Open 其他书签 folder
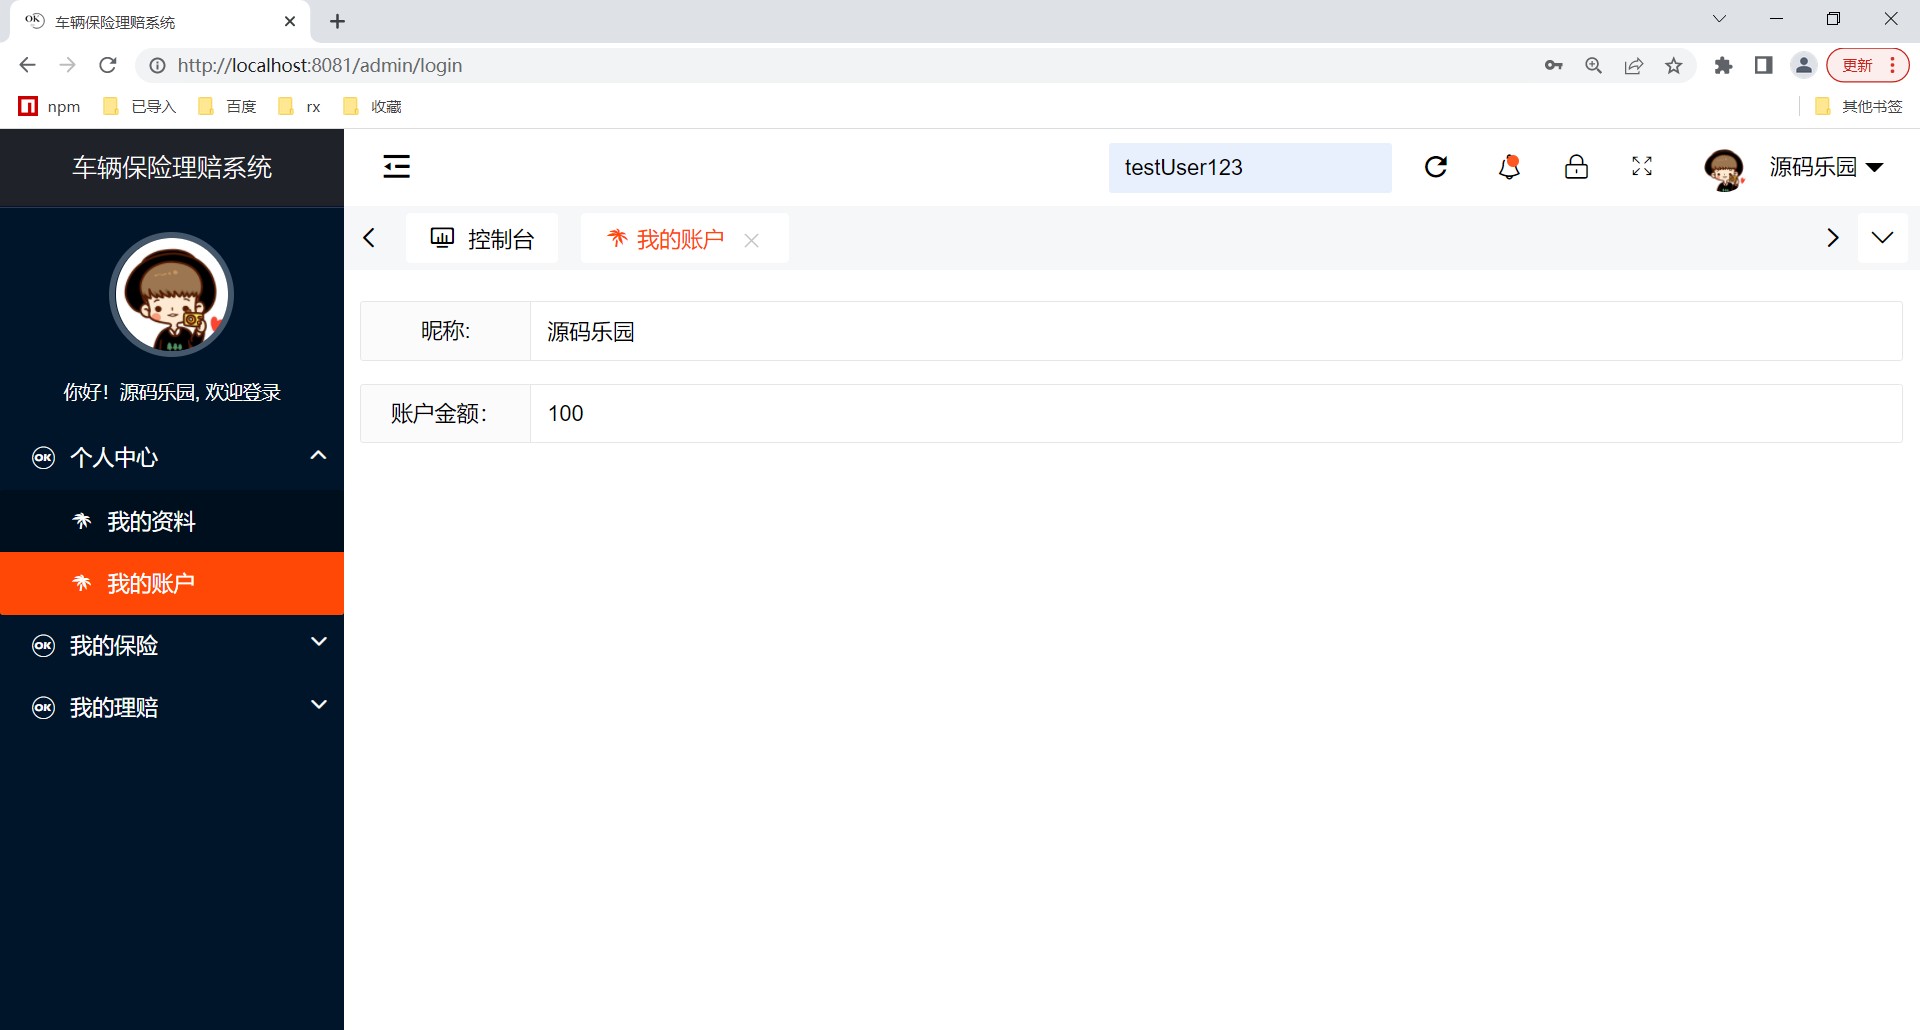This screenshot has width=1920, height=1030. pos(1859,106)
